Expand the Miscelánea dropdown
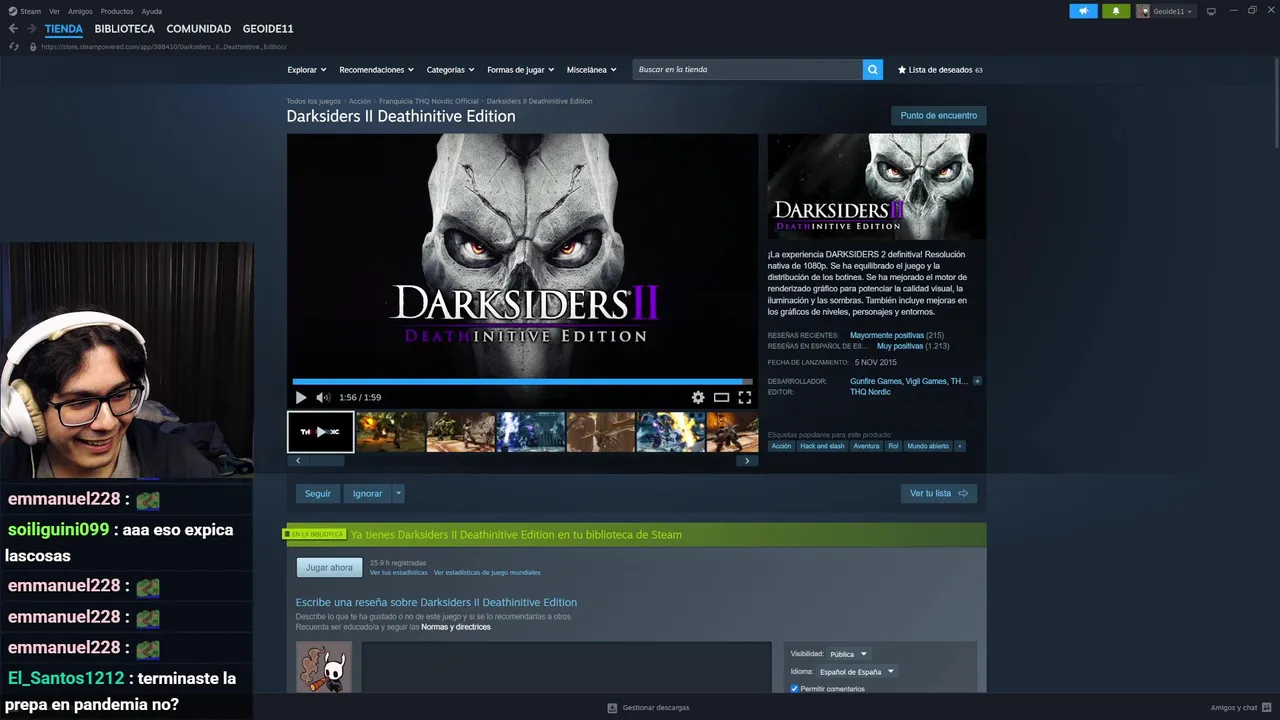 pyautogui.click(x=592, y=70)
